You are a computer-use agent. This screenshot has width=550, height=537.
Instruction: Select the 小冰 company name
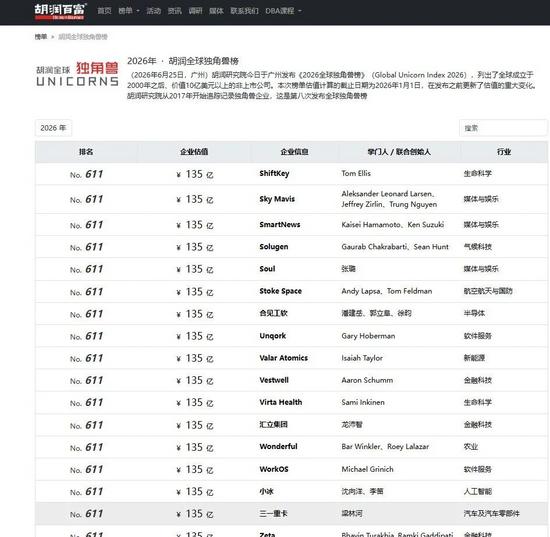(266, 491)
